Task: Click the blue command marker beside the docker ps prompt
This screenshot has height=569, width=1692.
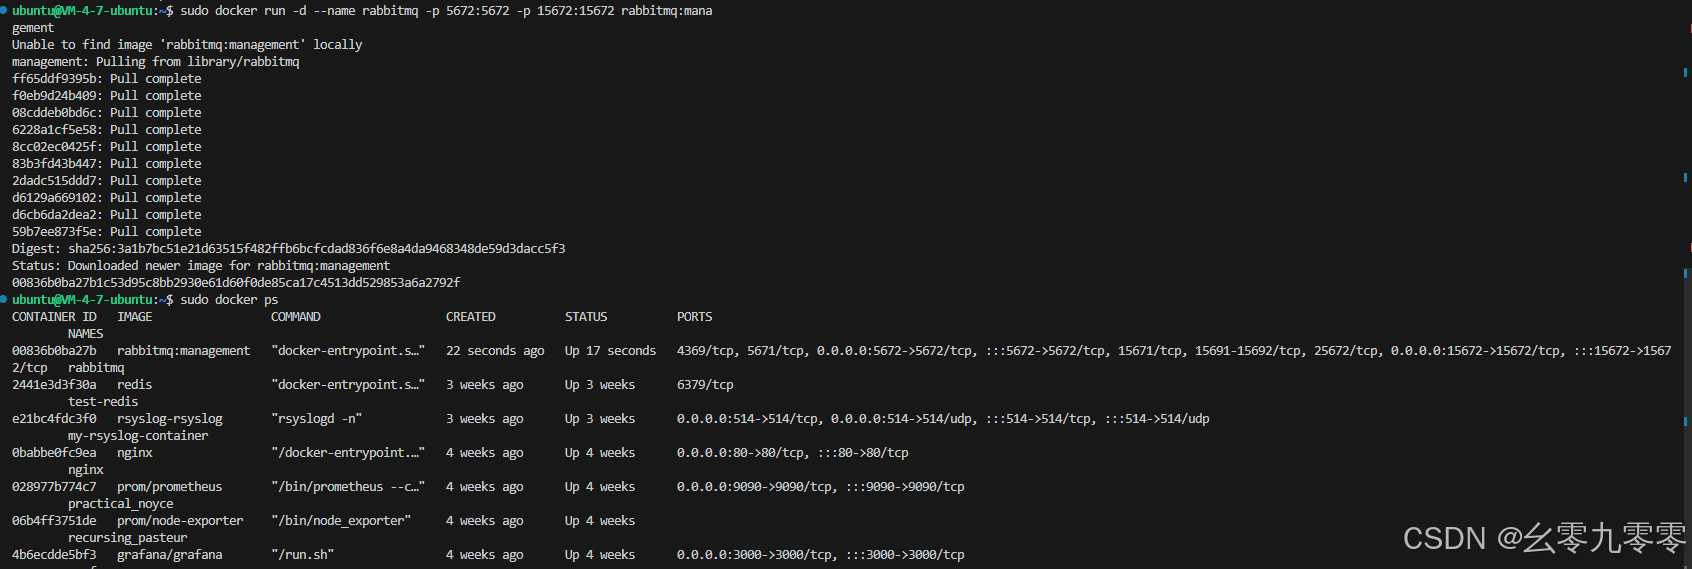Action: pyautogui.click(x=4, y=300)
